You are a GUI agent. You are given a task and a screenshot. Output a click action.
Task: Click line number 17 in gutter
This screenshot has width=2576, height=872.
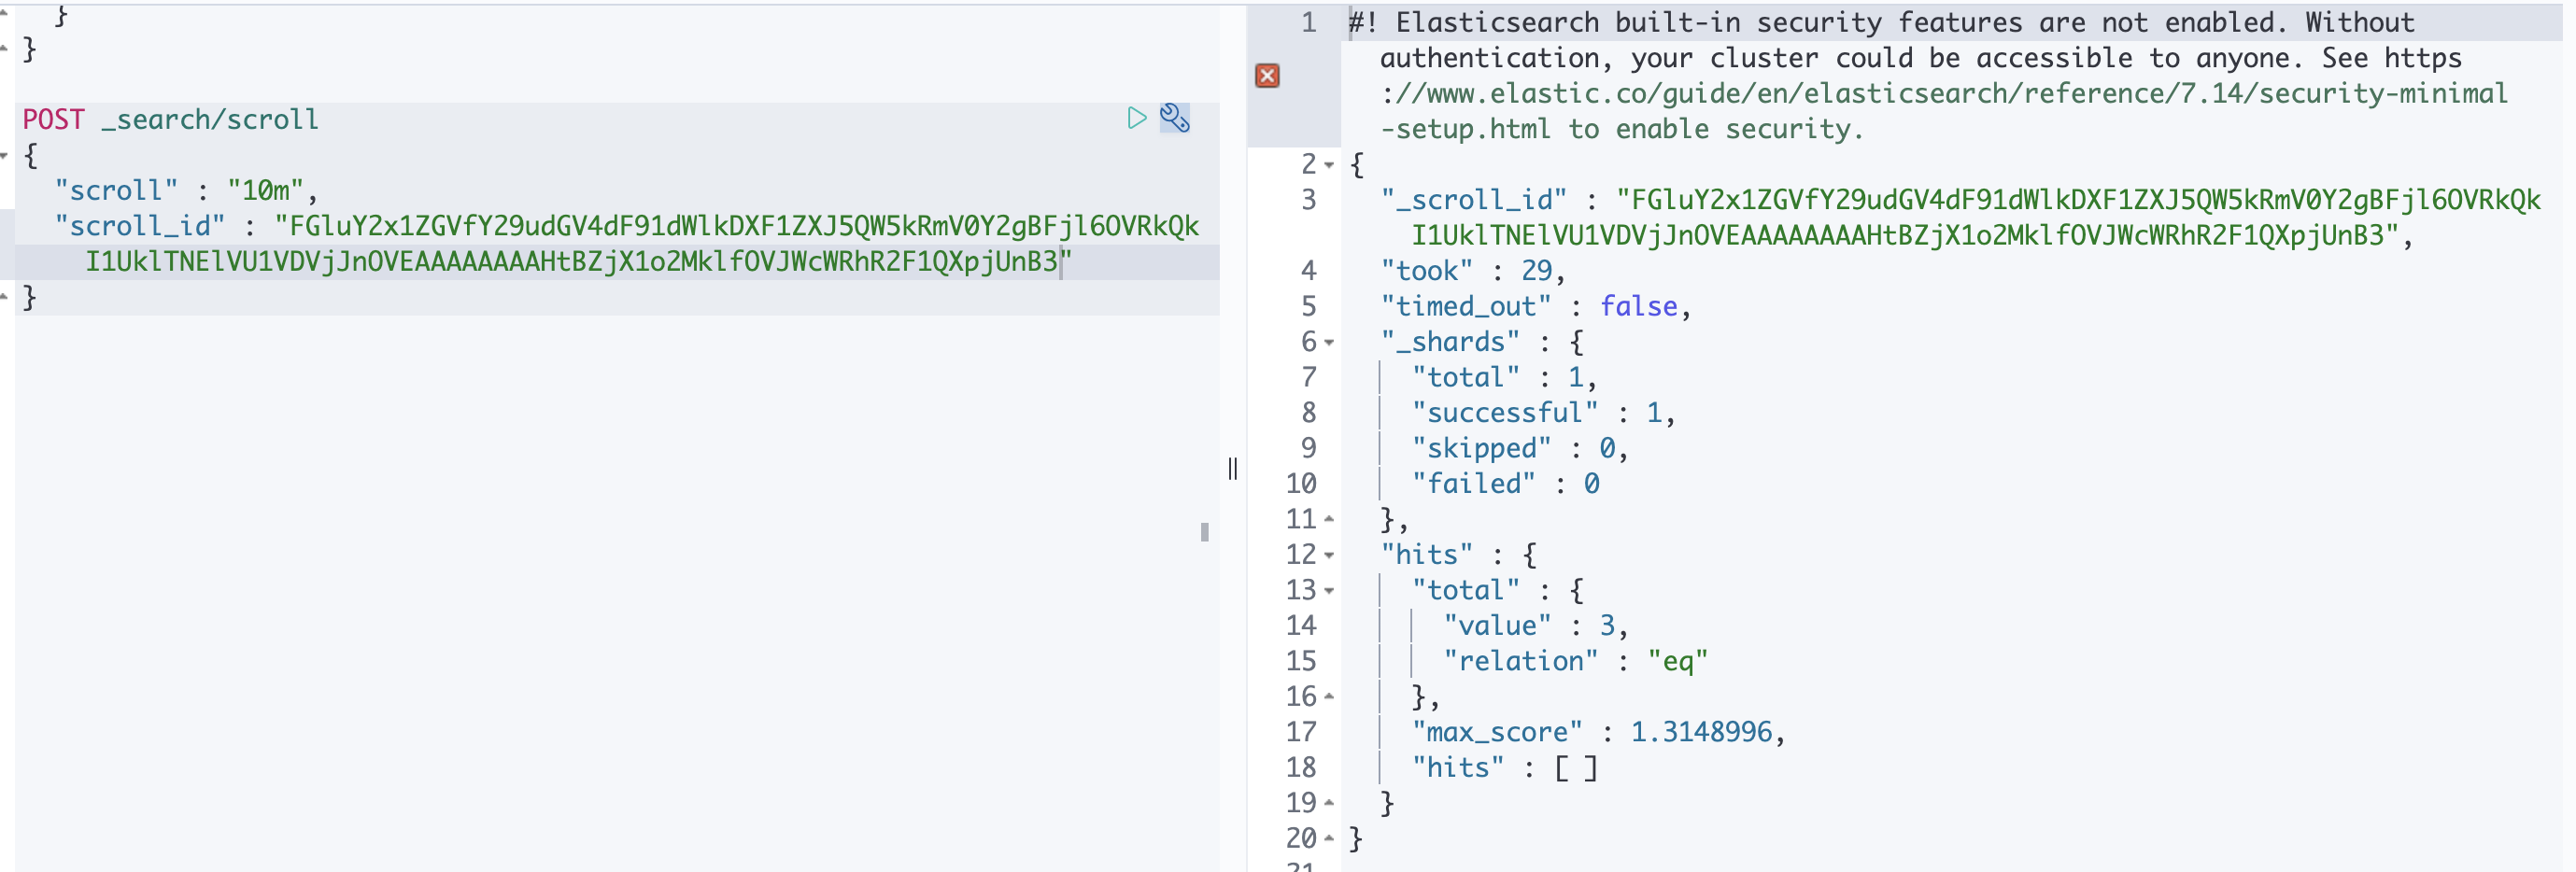pos(1300,732)
